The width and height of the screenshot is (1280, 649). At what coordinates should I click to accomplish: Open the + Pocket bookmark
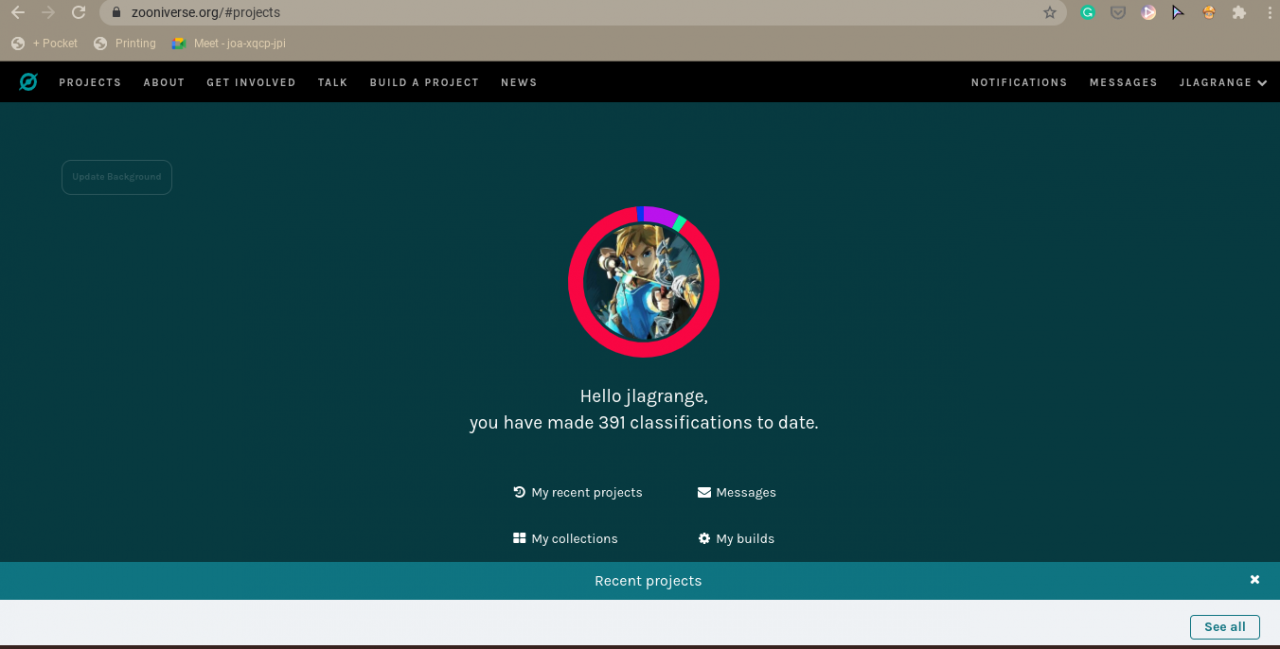tap(44, 43)
